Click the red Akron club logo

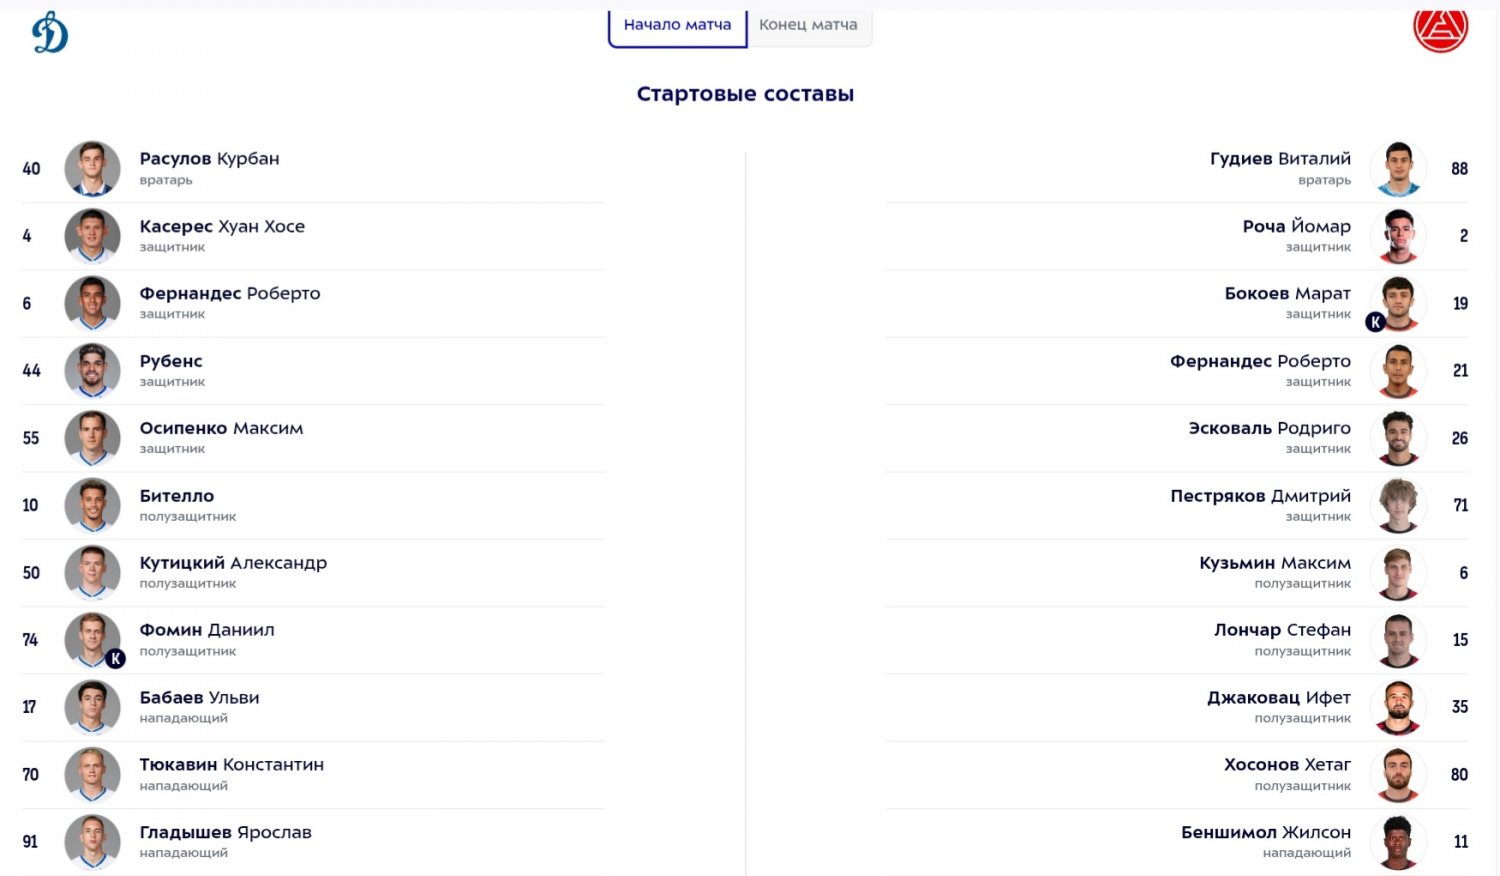pyautogui.click(x=1440, y=28)
